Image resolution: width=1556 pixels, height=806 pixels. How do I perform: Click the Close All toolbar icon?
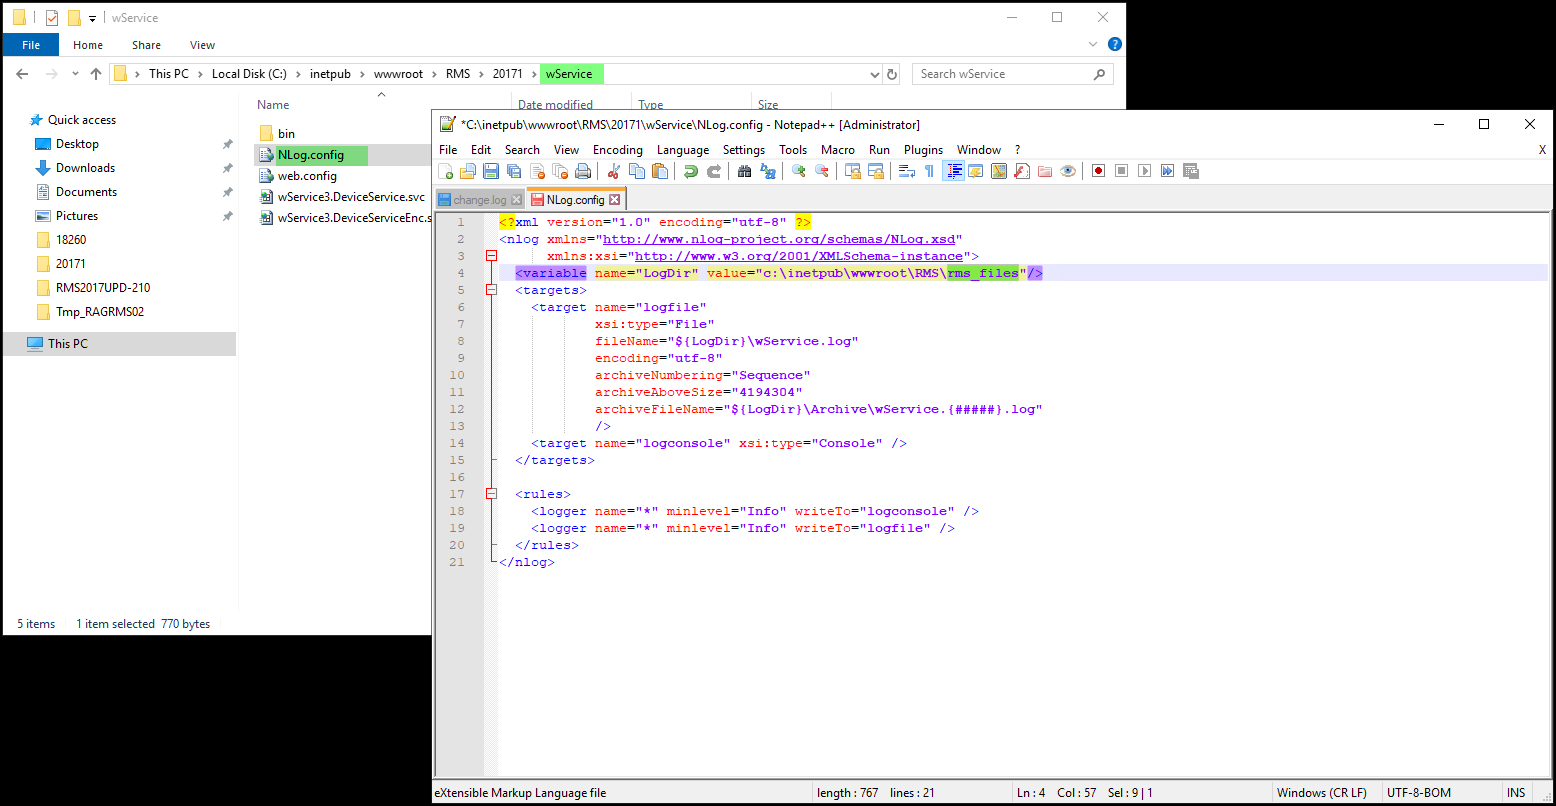click(560, 171)
